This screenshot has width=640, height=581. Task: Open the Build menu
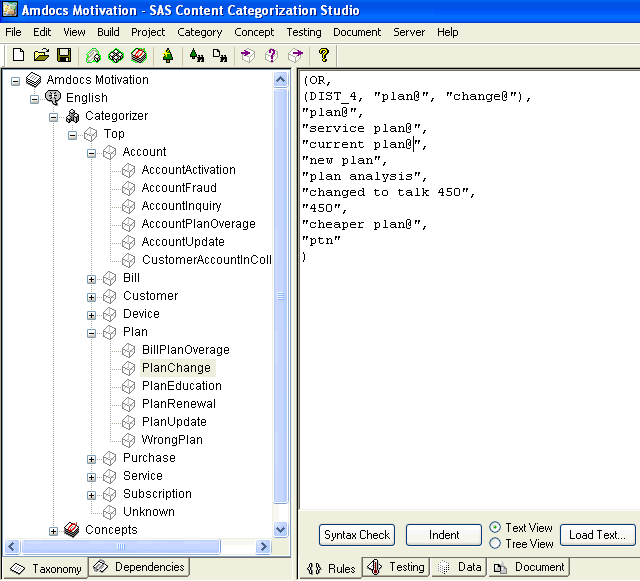[x=108, y=32]
